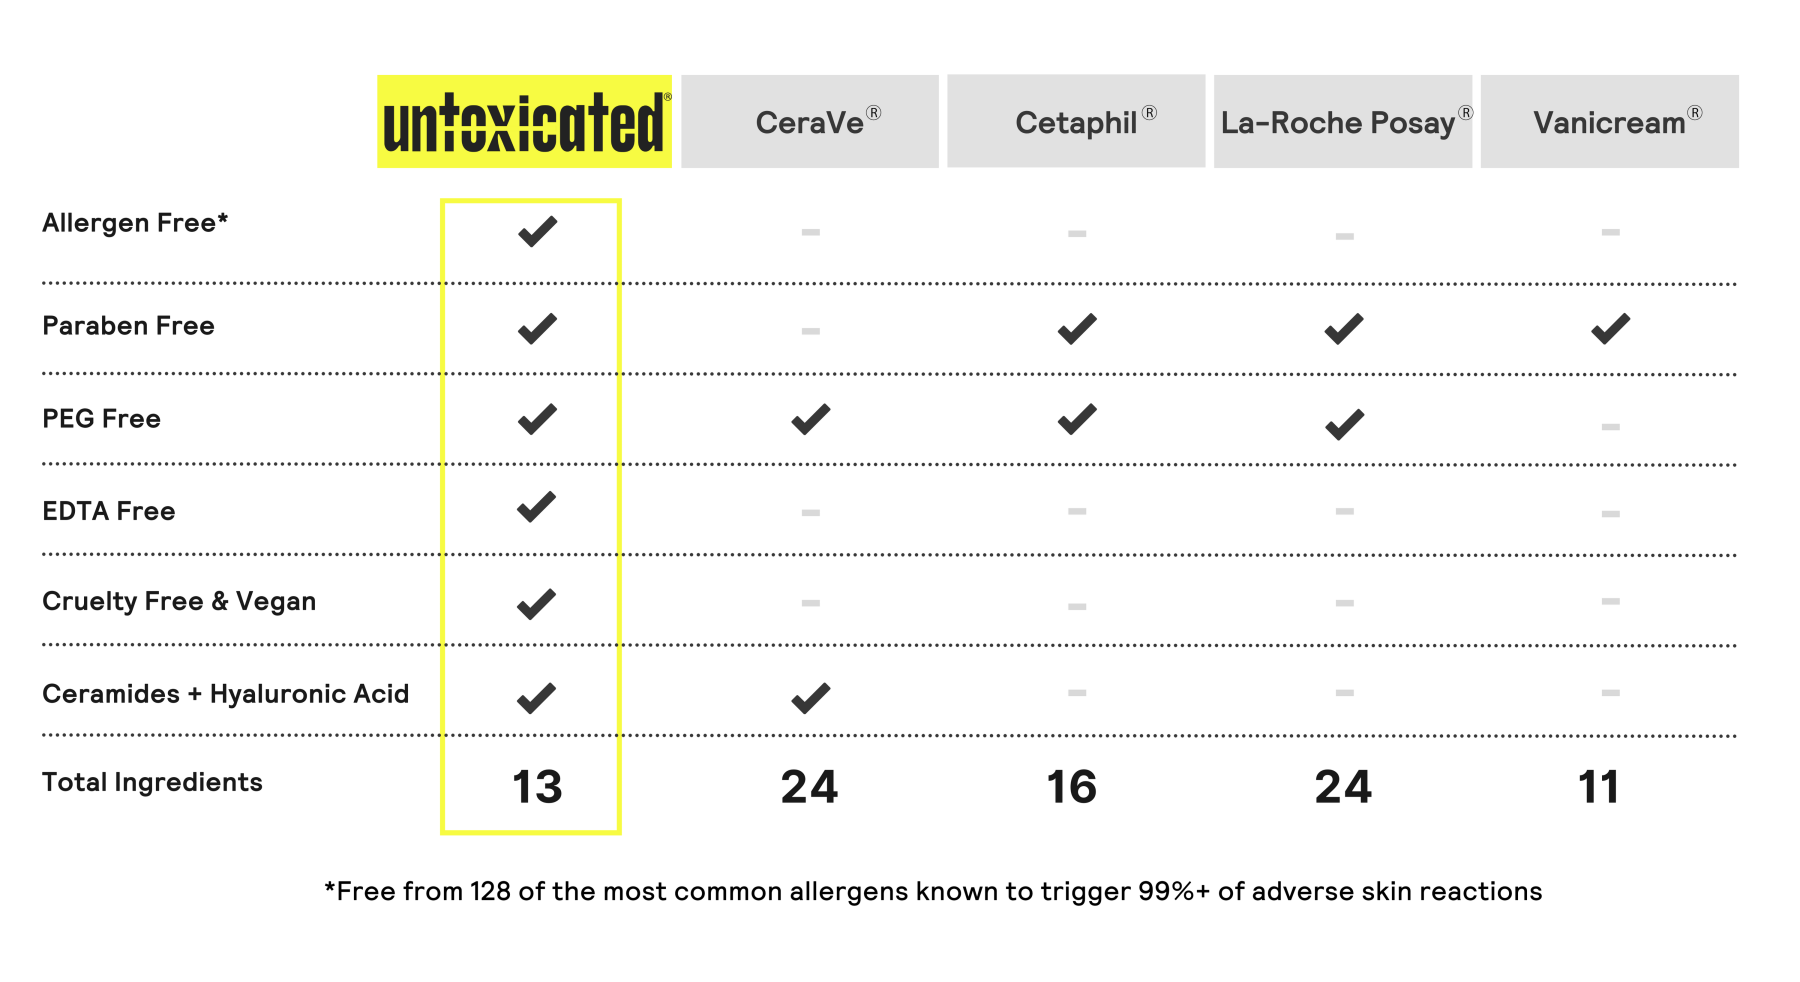1800x982 pixels.
Task: Click Vanicream's total ingredients number 11
Action: tap(1598, 787)
